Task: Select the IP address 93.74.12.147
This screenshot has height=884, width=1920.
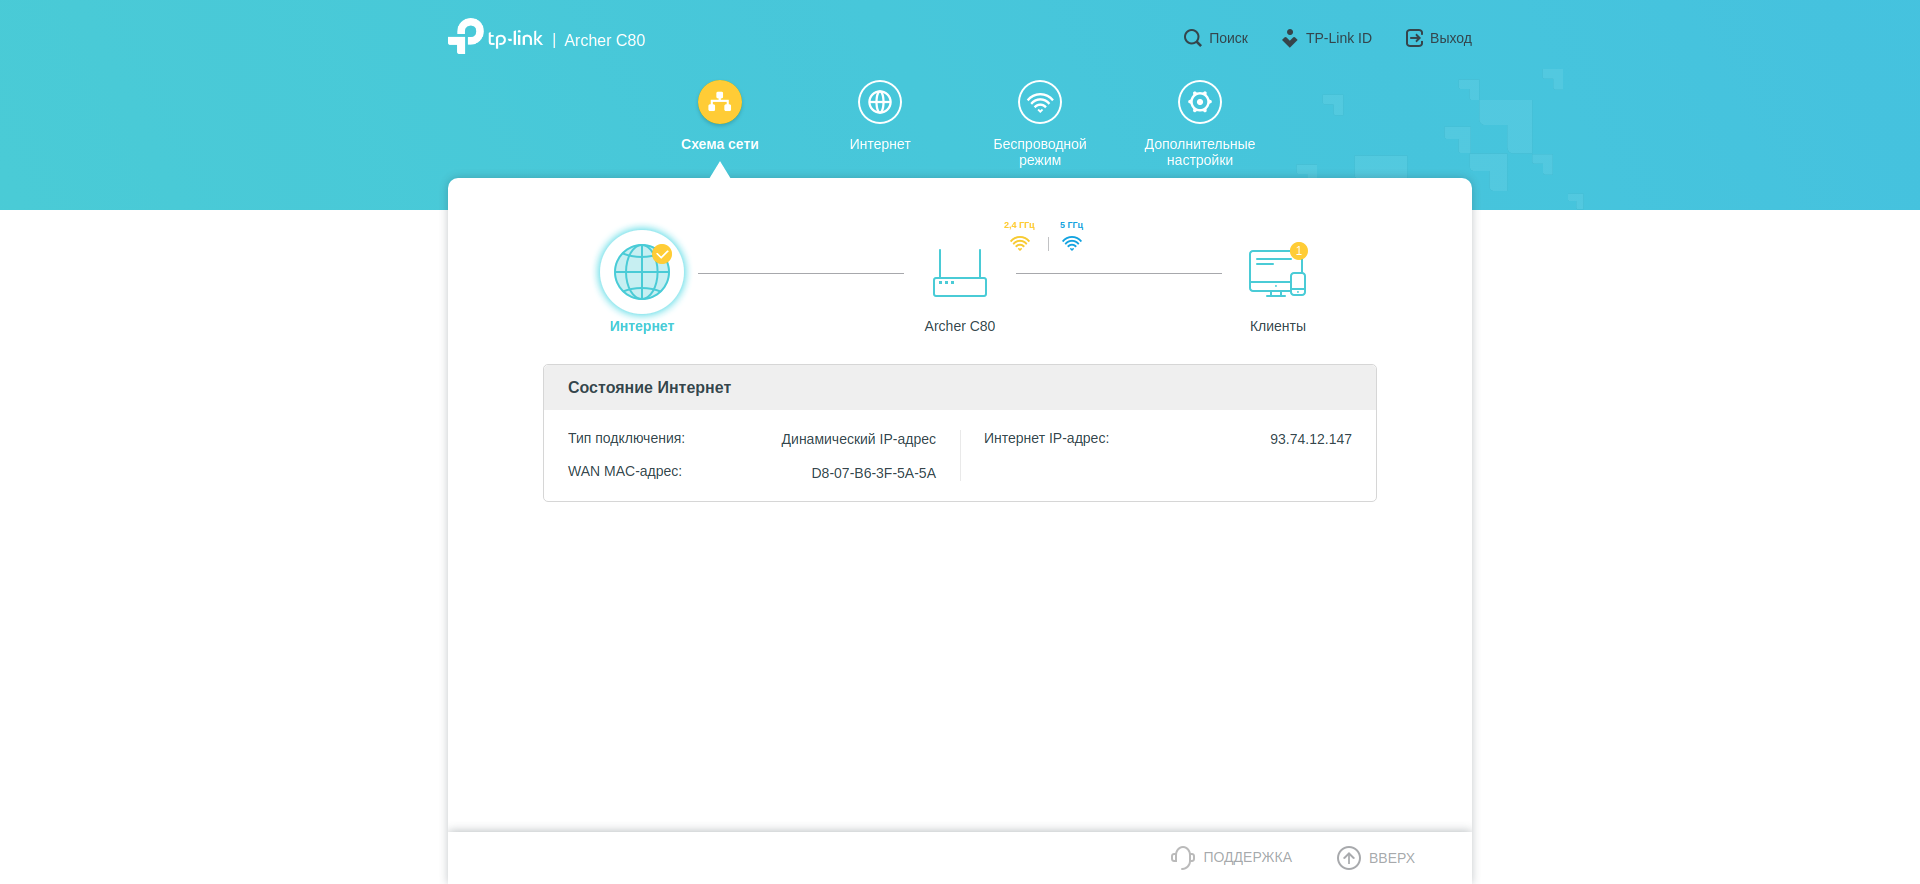Action: point(1311,439)
